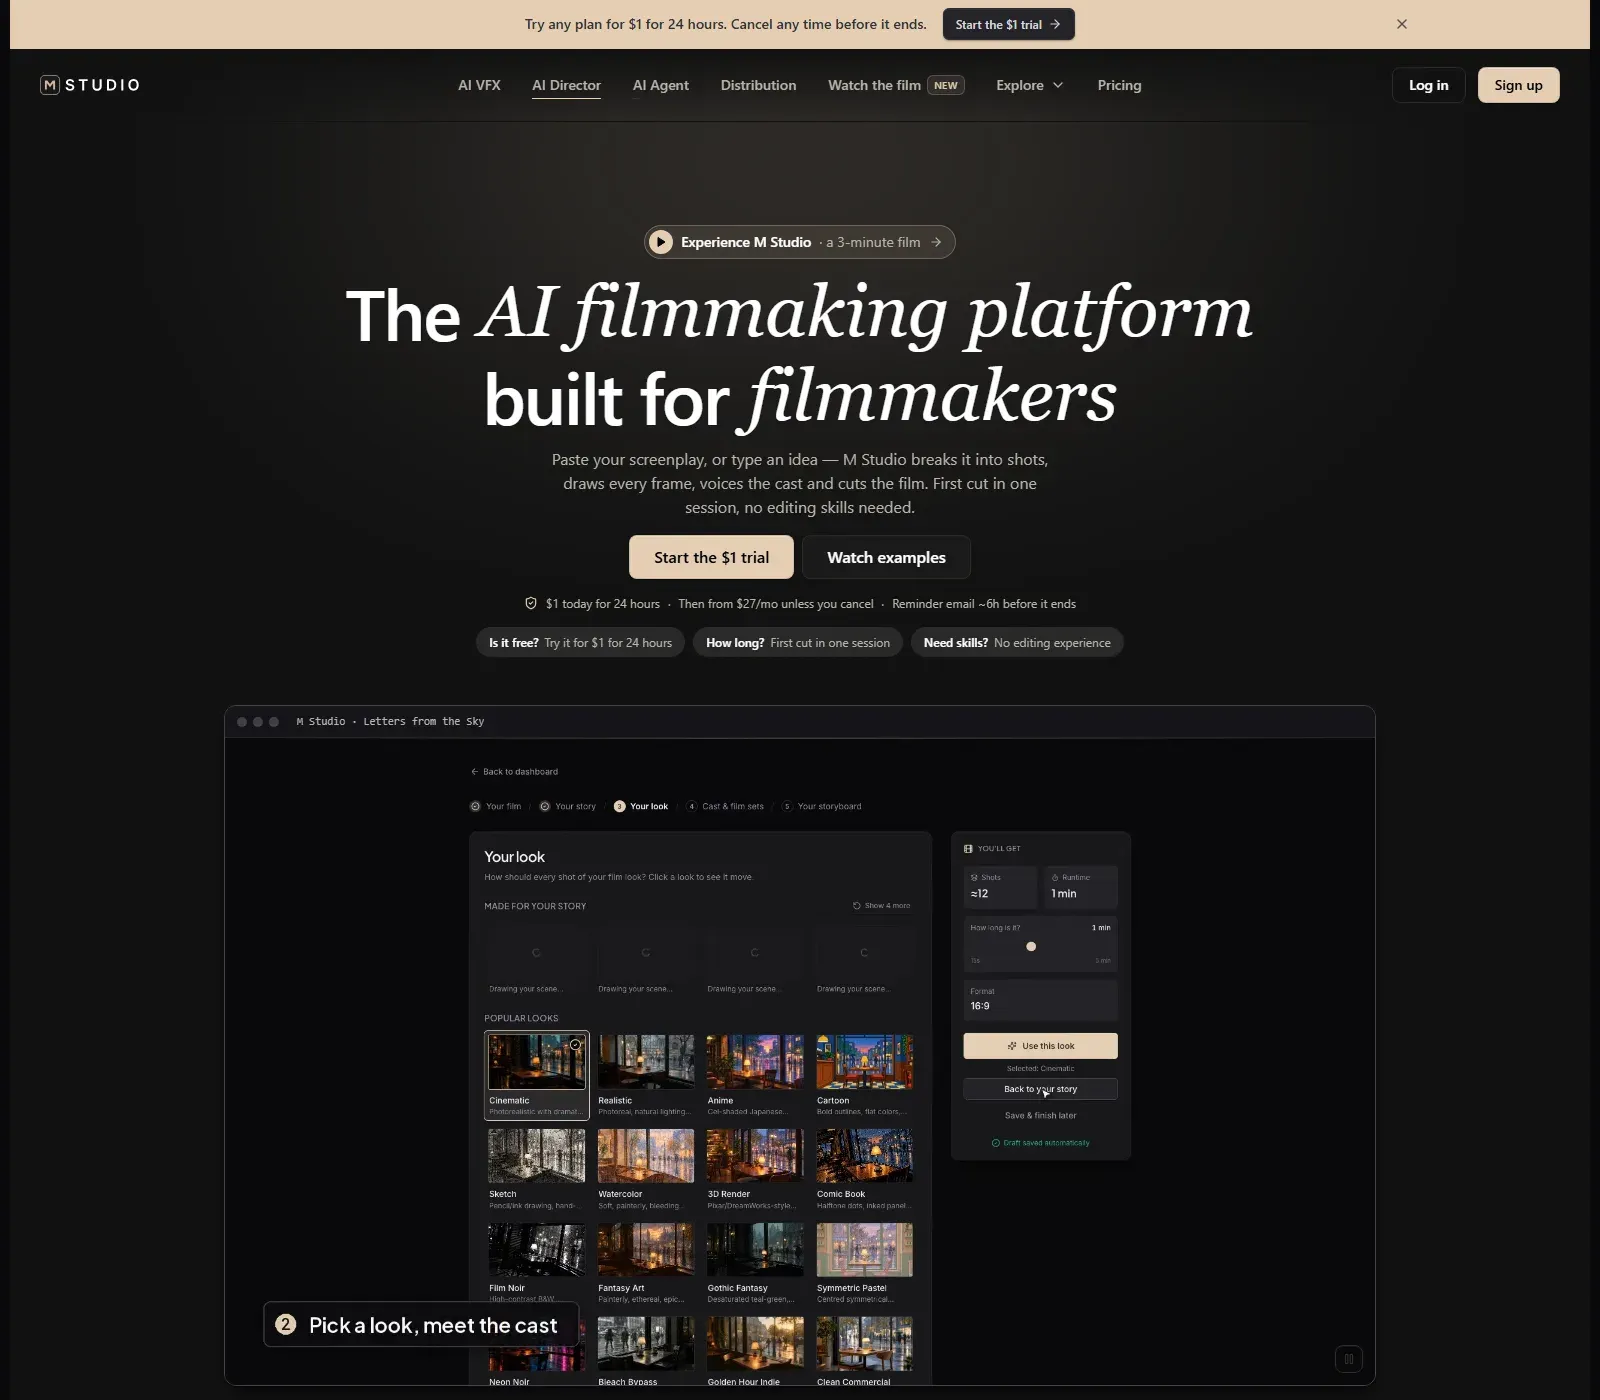The image size is (1600, 1400).
Task: Open the Pricing page
Action: [x=1119, y=85]
